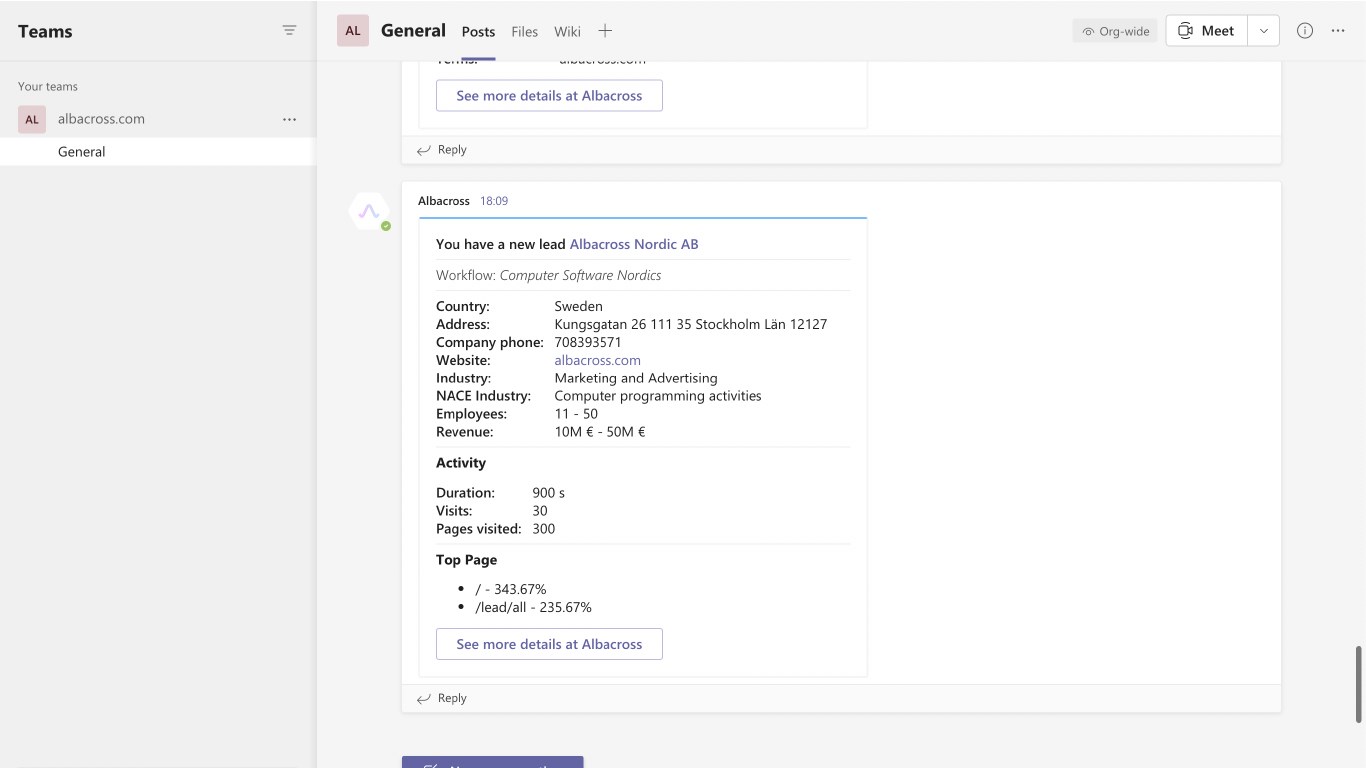Open the Posts tab

click(x=478, y=32)
